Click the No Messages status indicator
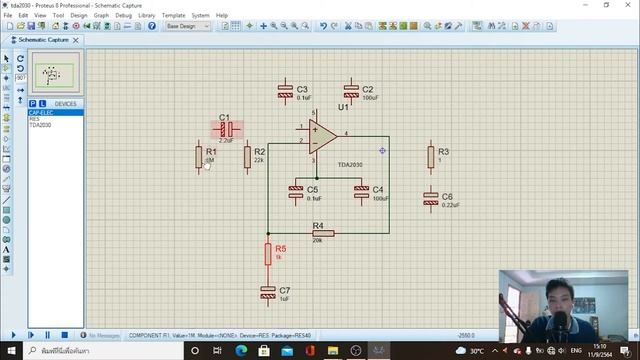 100,336
